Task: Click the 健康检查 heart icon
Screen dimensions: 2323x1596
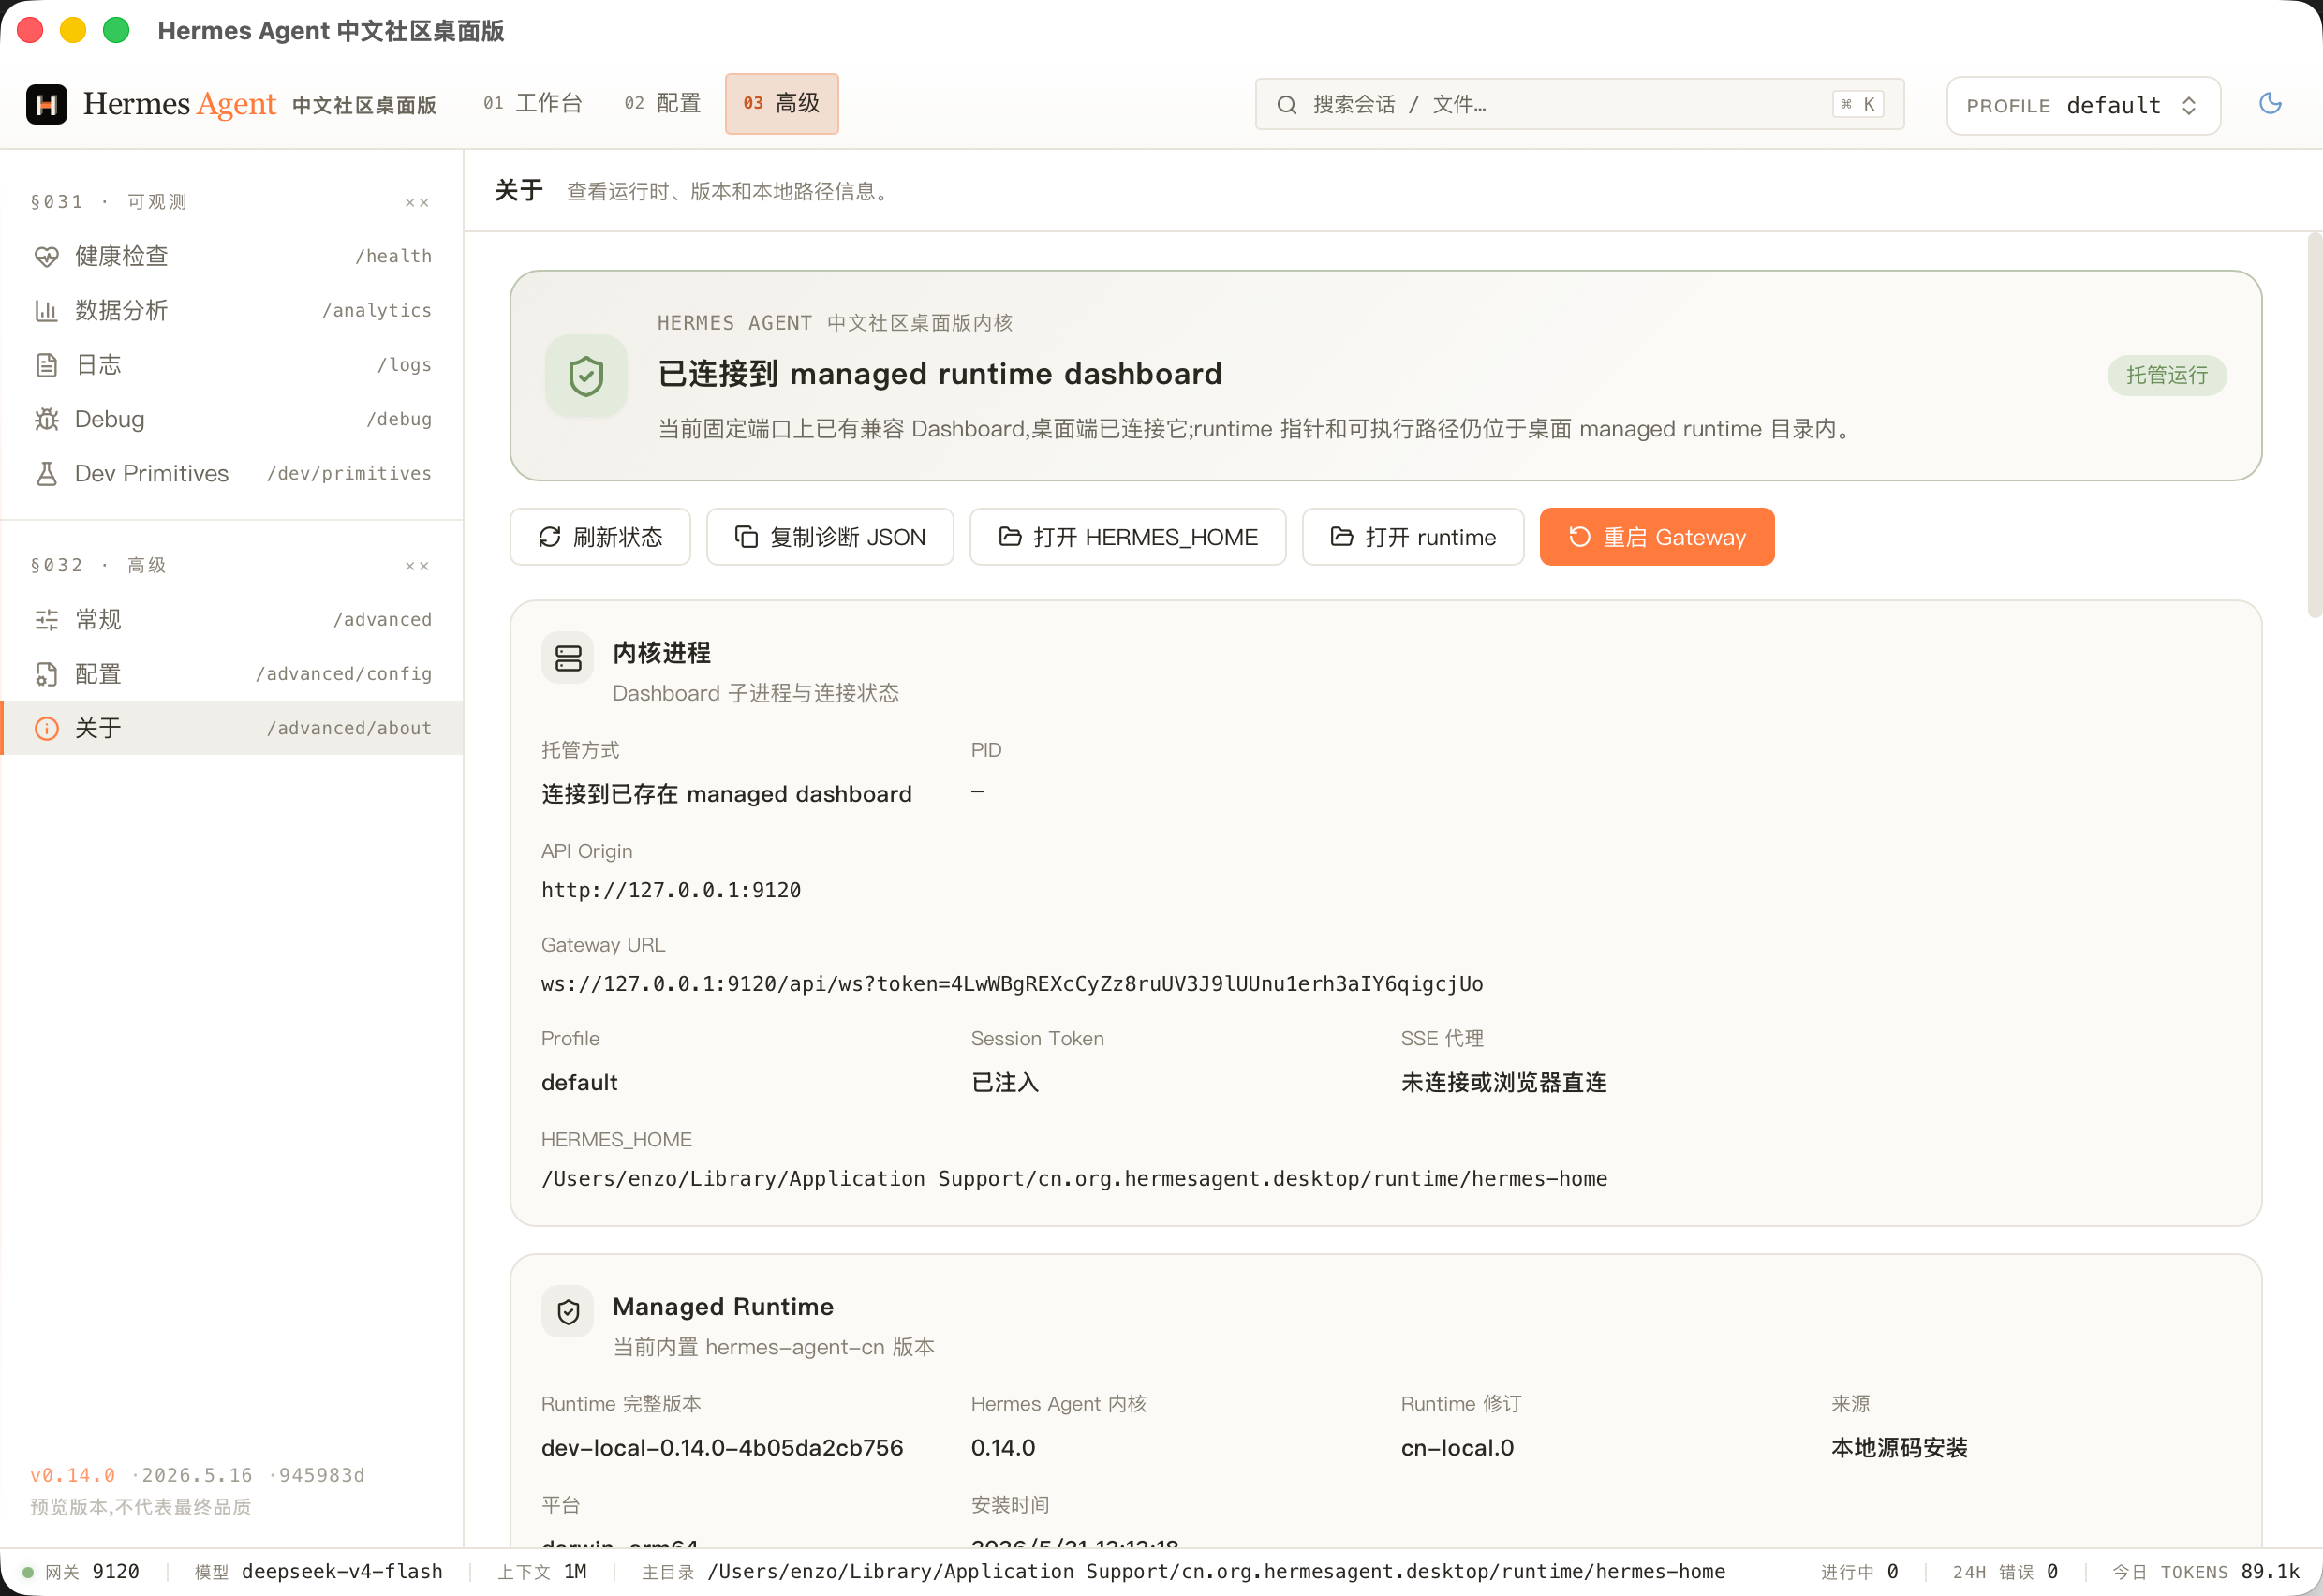Action: click(46, 256)
